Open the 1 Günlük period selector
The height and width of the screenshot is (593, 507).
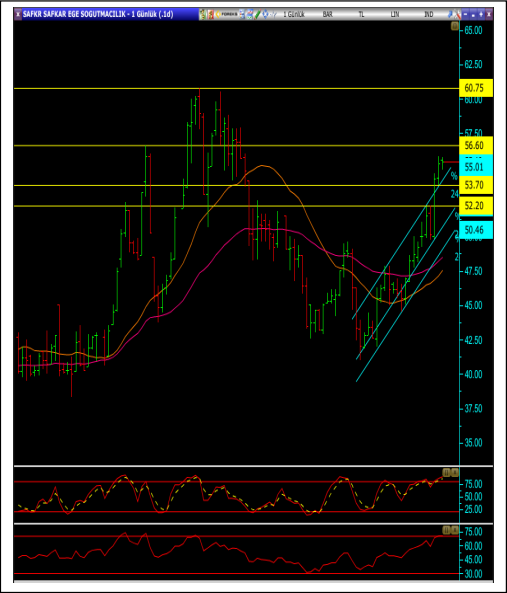tap(294, 14)
